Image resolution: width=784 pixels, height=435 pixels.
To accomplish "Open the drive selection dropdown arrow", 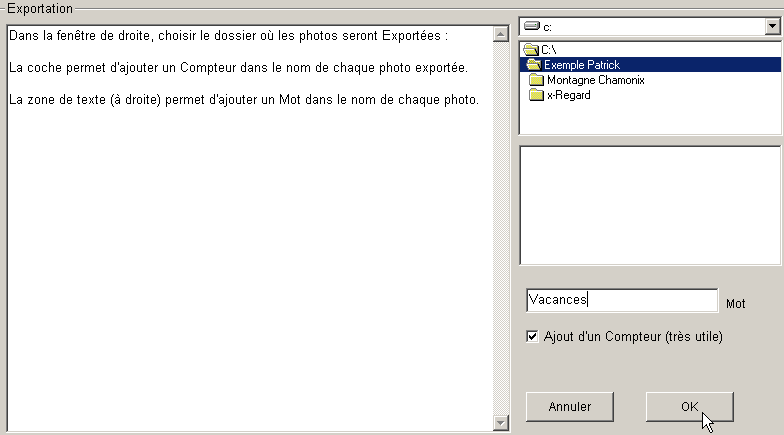I will [772, 26].
